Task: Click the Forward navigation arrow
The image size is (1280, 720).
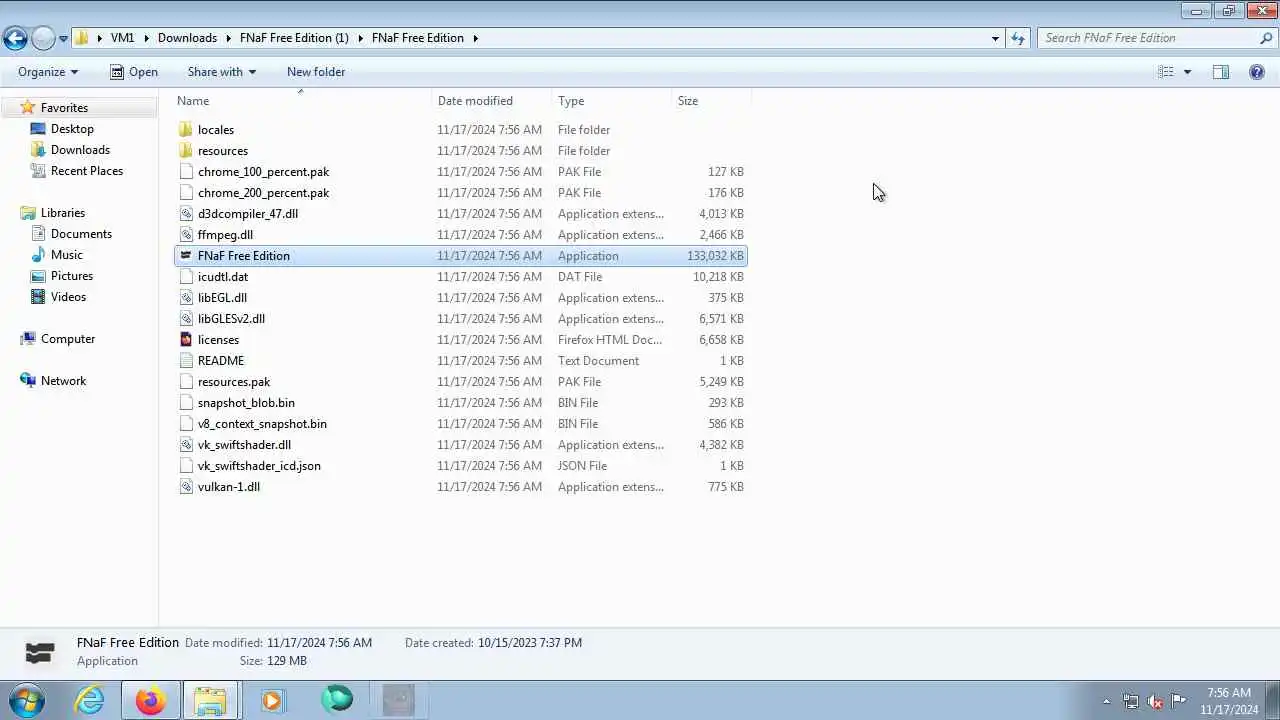Action: (43, 38)
